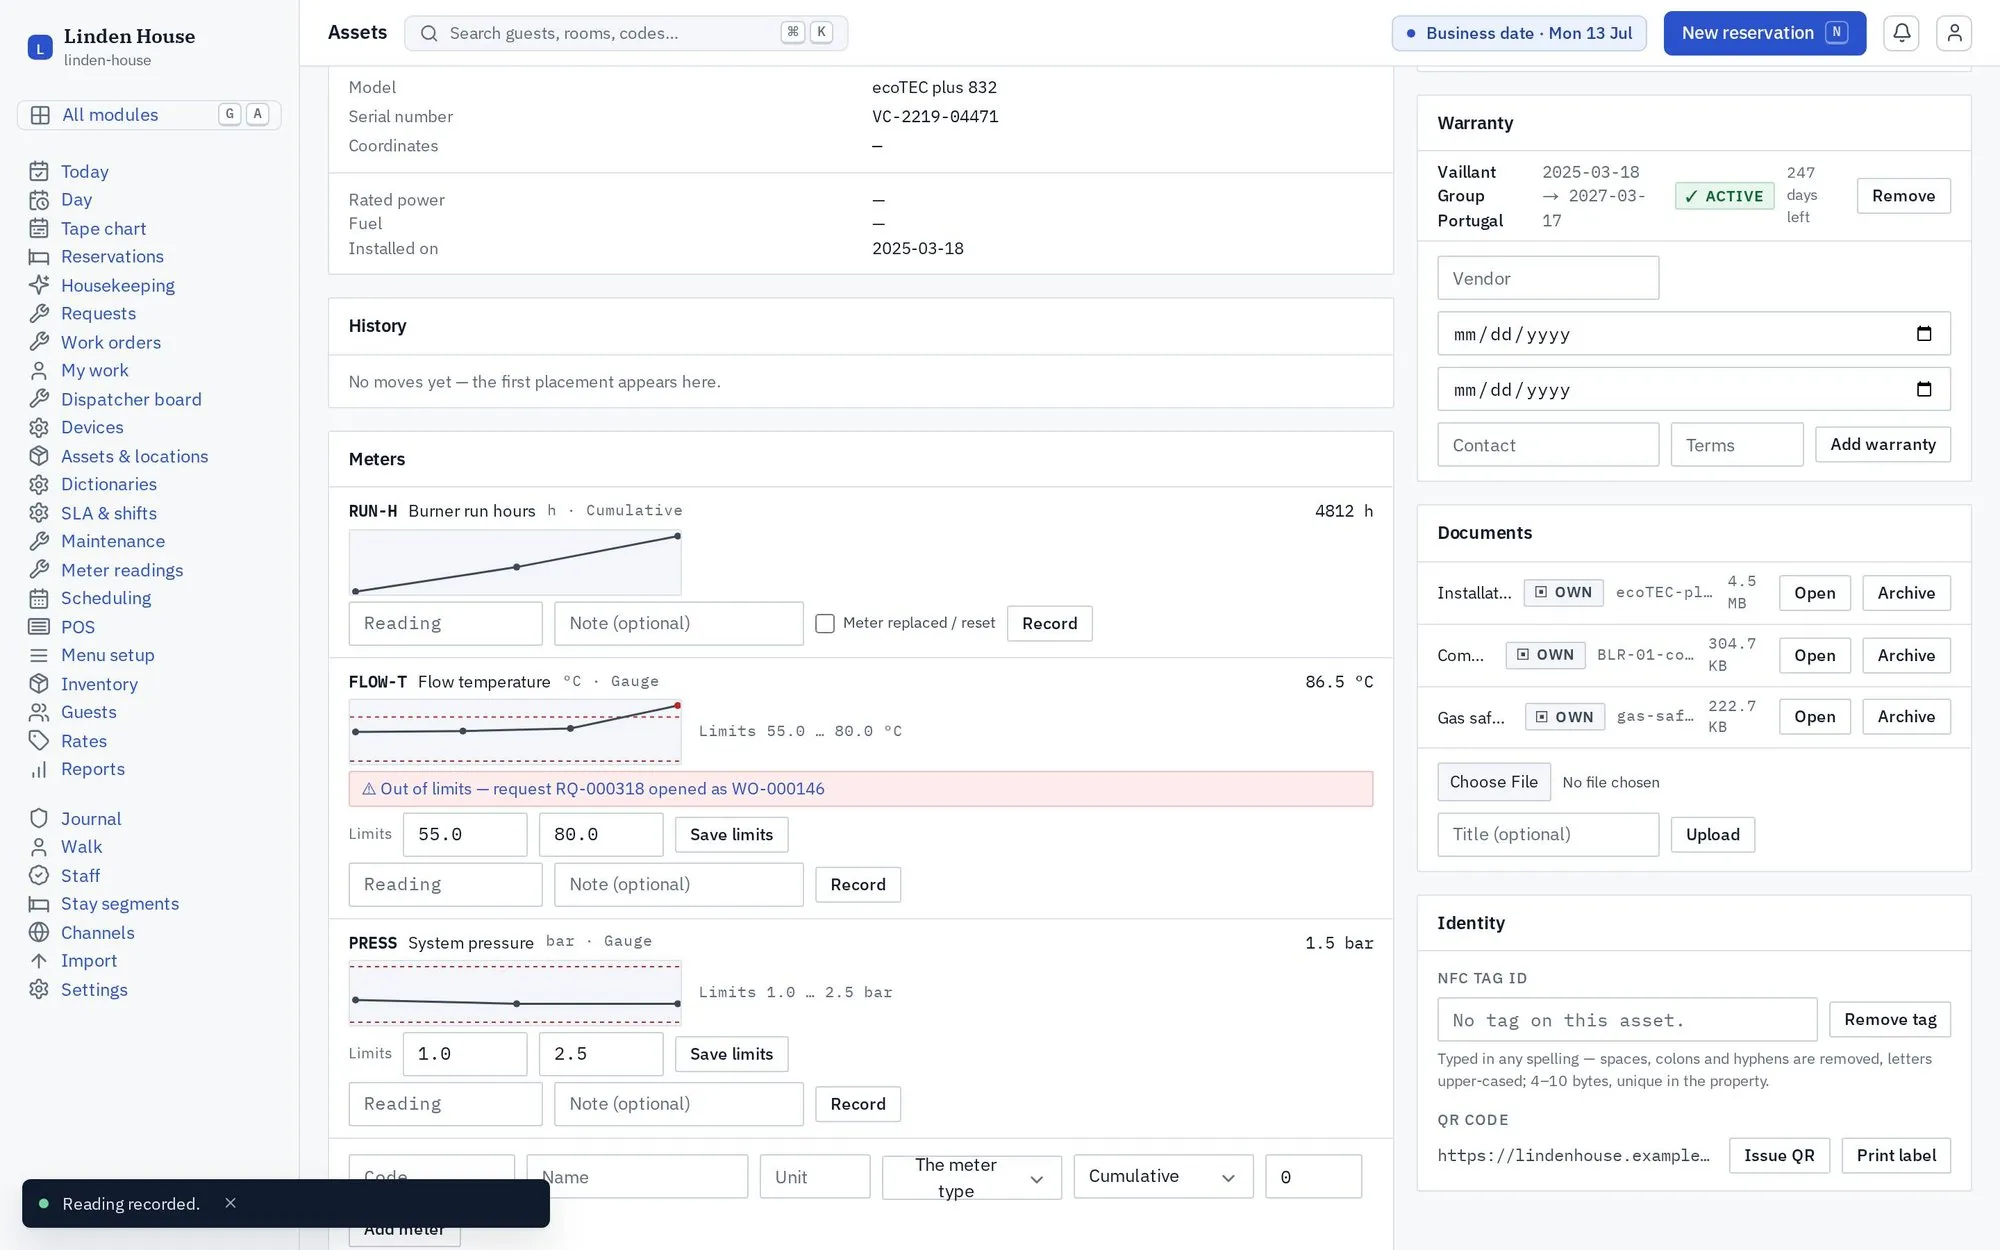Open Meter readings in sidebar
Viewport: 2000px width, 1250px height.
pyautogui.click(x=122, y=570)
